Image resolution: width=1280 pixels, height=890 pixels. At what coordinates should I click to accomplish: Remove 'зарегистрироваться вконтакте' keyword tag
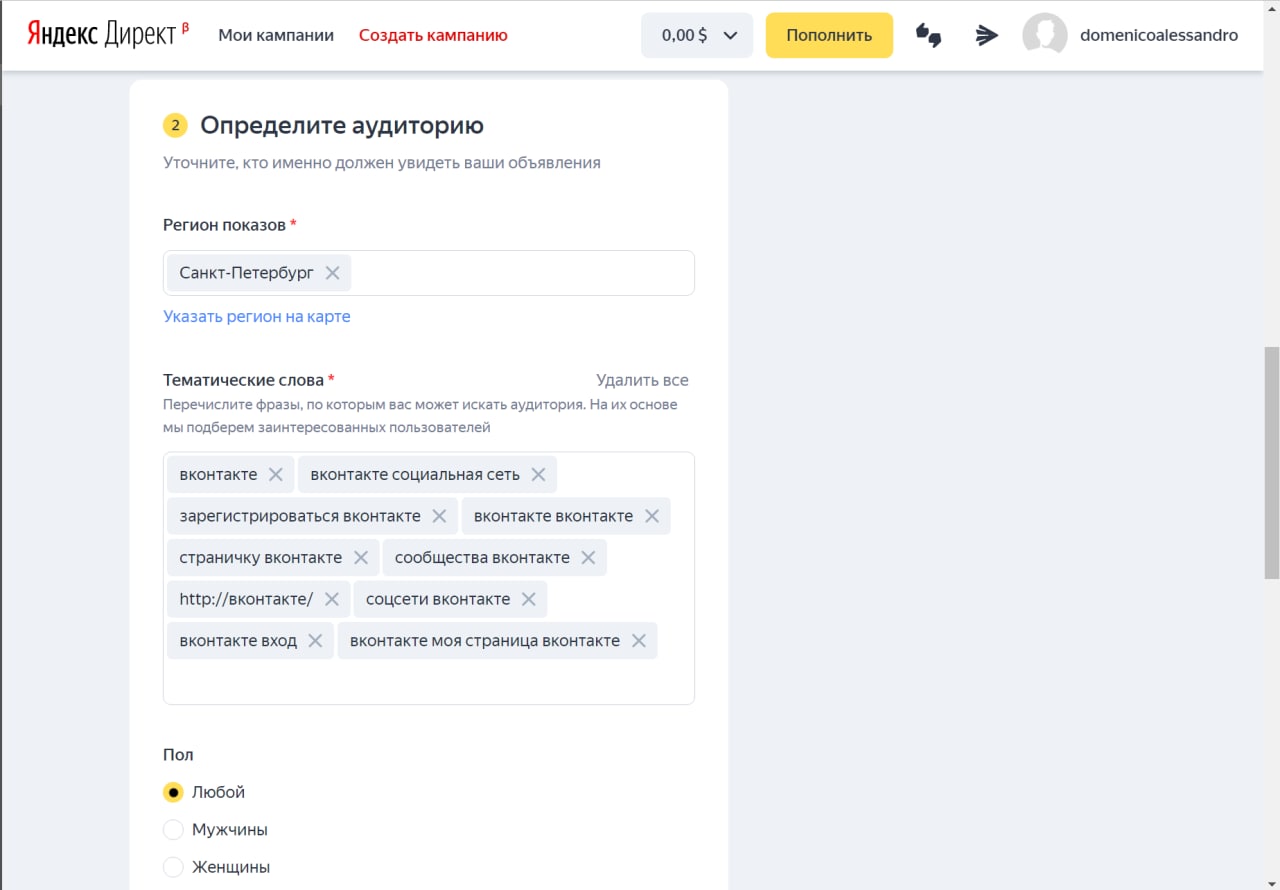pos(439,516)
